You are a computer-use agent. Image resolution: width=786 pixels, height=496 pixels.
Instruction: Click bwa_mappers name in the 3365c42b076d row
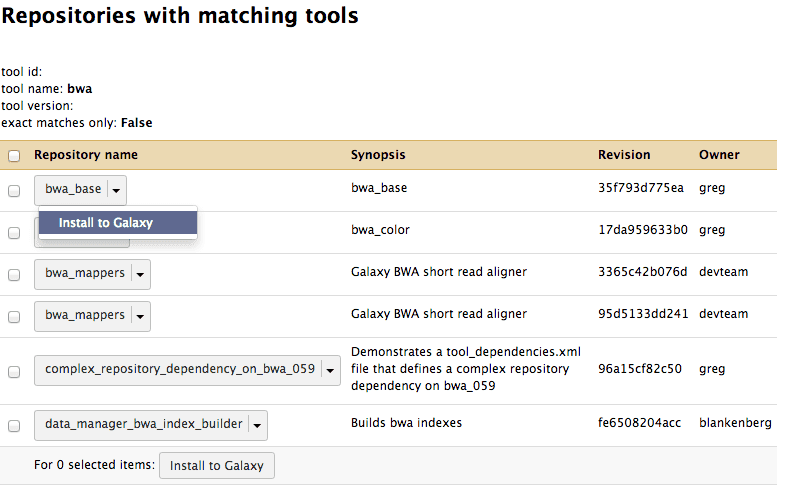(x=85, y=273)
